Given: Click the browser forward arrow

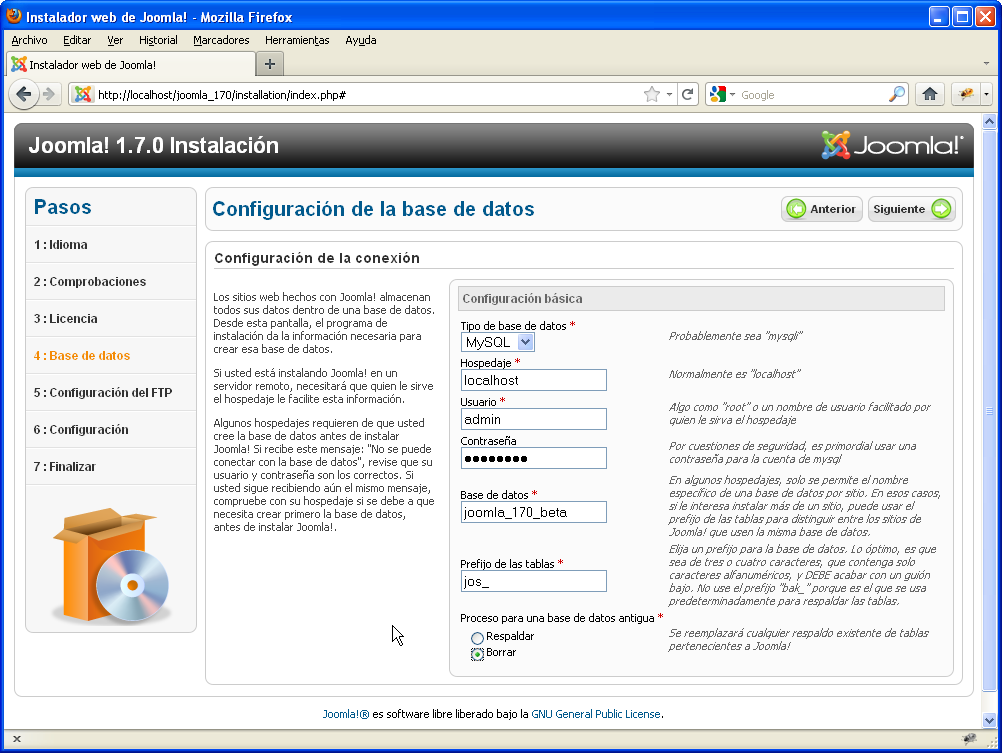Looking at the screenshot, I should point(49,95).
